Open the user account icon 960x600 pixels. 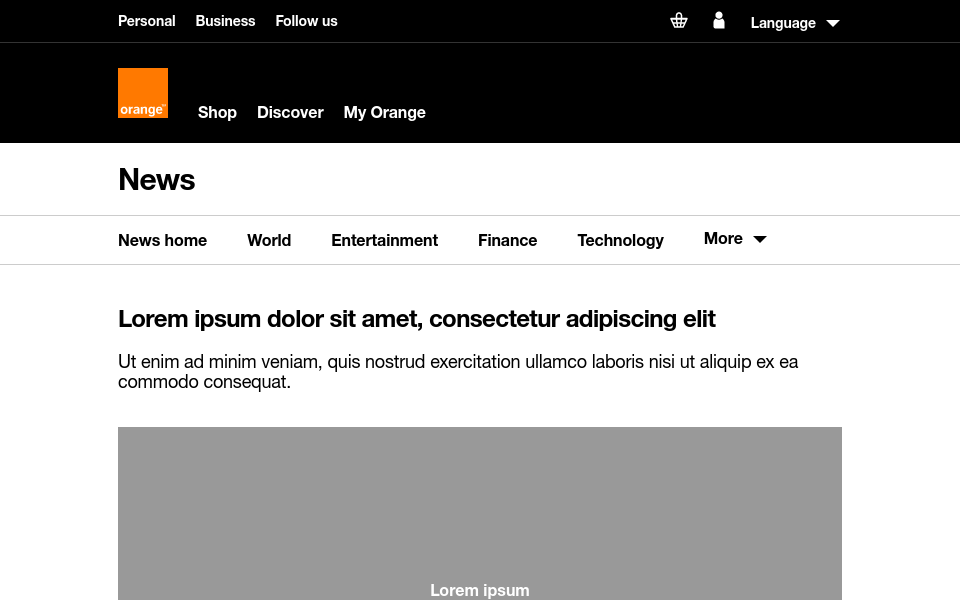click(719, 21)
